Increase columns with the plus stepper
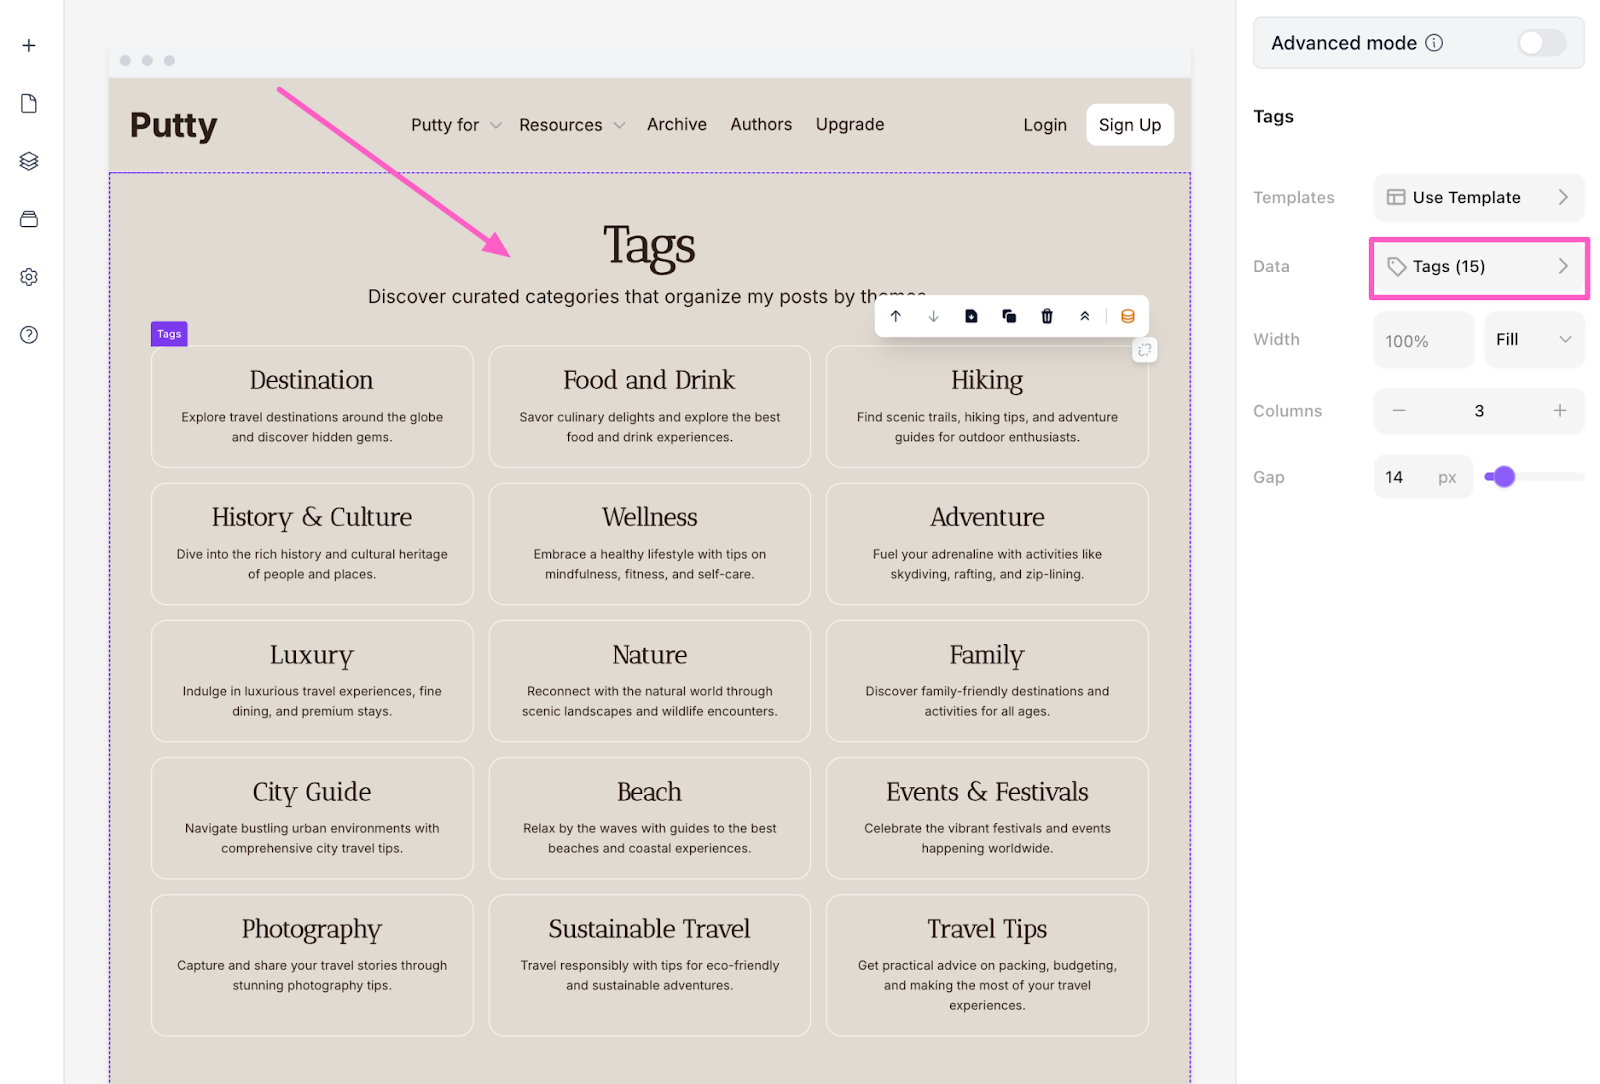Viewport: 1600px width, 1084px height. point(1559,411)
